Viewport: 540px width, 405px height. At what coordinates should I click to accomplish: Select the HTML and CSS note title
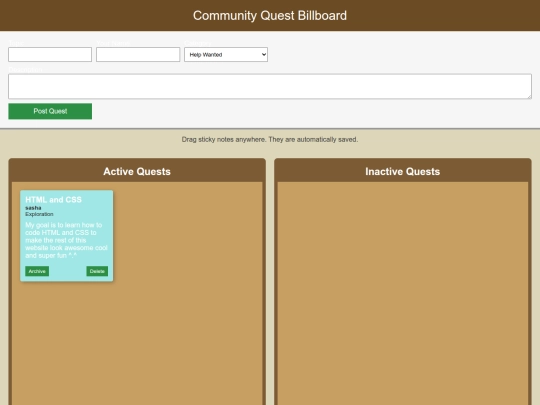(53, 200)
